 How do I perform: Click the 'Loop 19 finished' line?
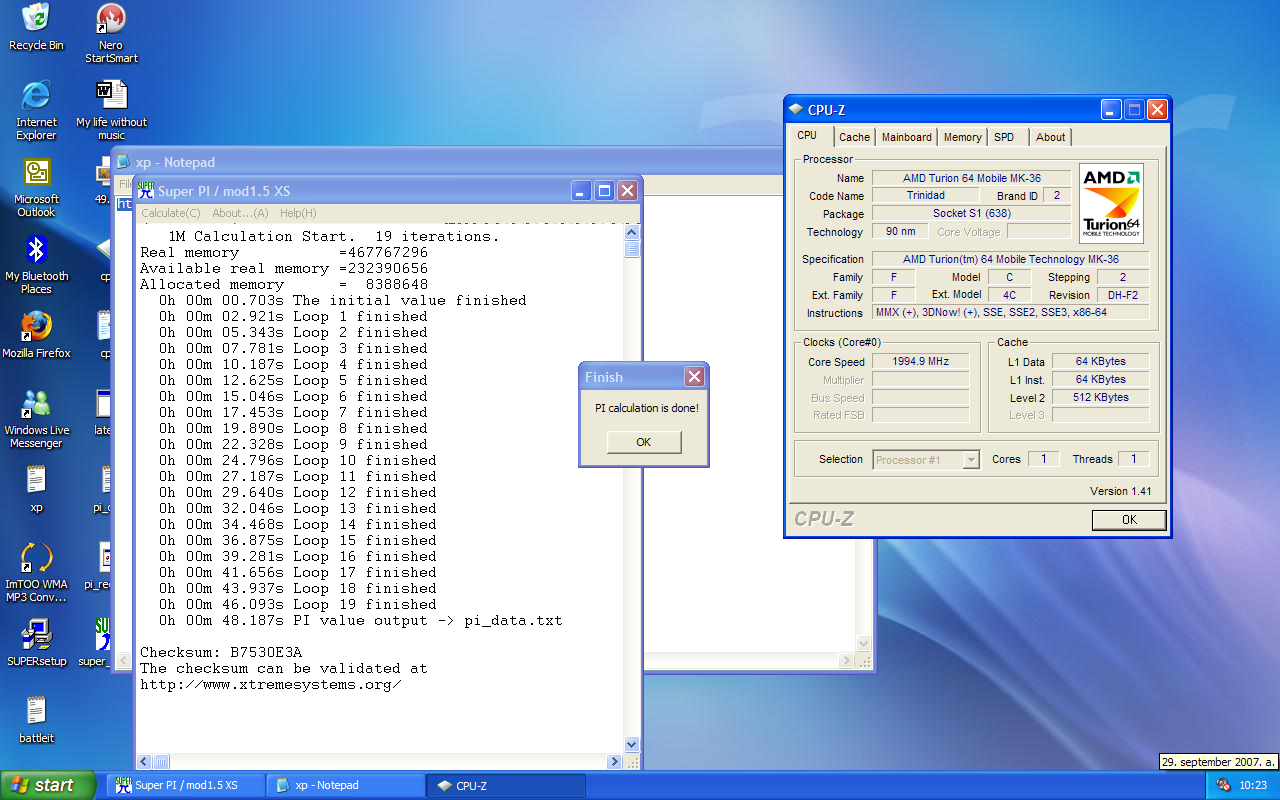(297, 604)
